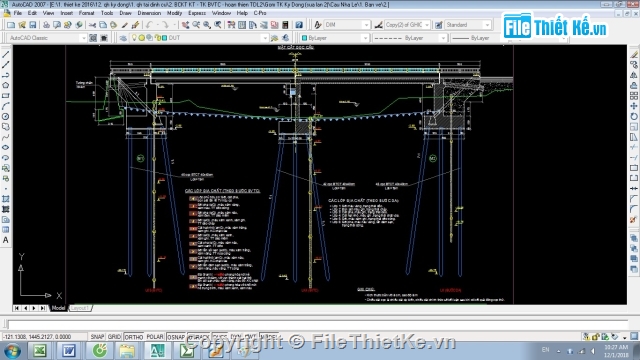
Task: Select the Circle draw tool
Action: coord(6,117)
